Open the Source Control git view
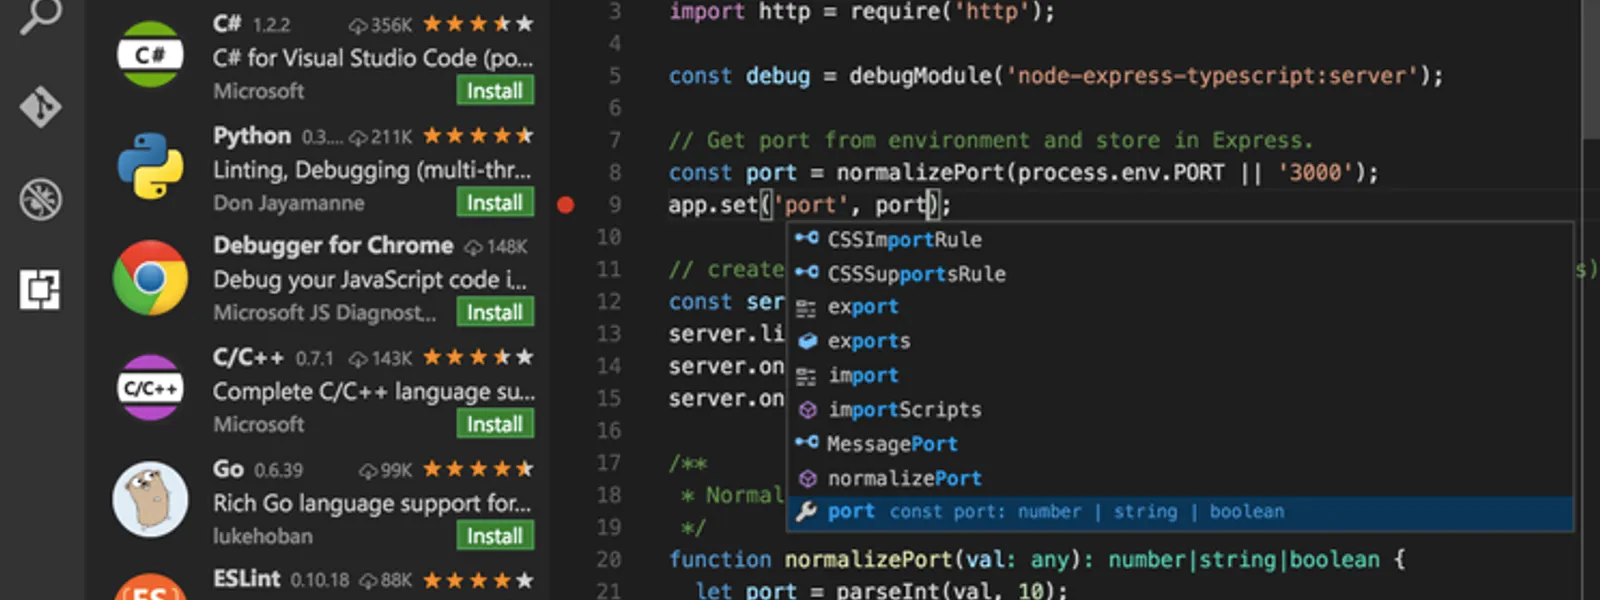This screenshot has height=600, width=1600. (x=40, y=107)
